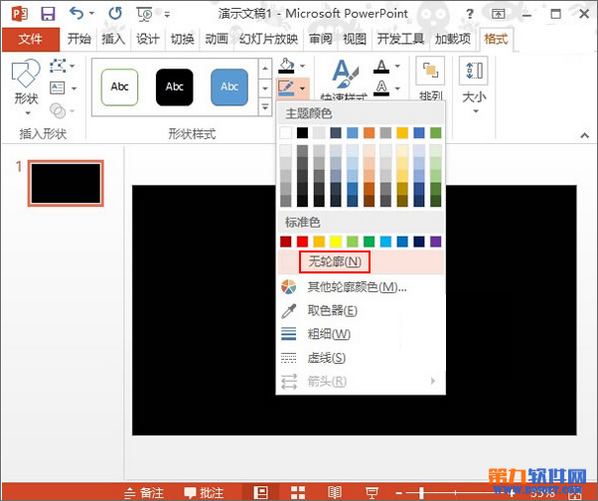Switch to the 插入 (Insert) tab
This screenshot has width=598, height=501.
[113, 39]
